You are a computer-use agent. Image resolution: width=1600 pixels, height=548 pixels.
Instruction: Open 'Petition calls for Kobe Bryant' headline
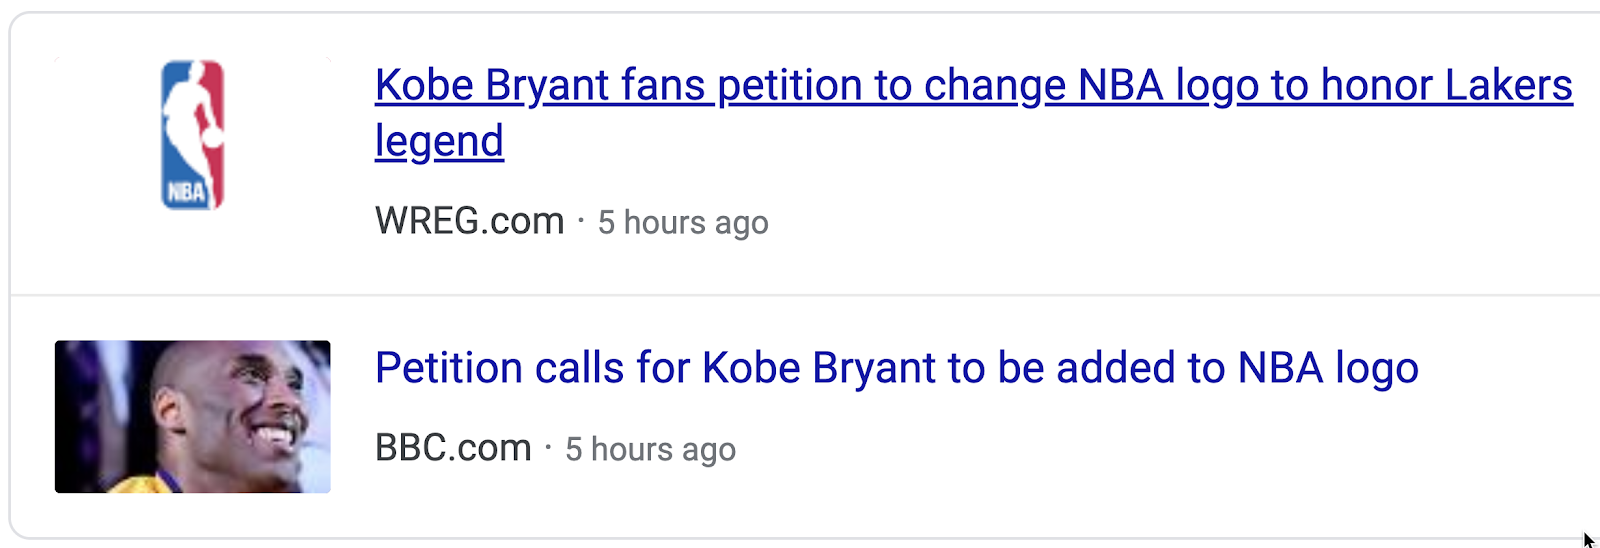coord(896,368)
